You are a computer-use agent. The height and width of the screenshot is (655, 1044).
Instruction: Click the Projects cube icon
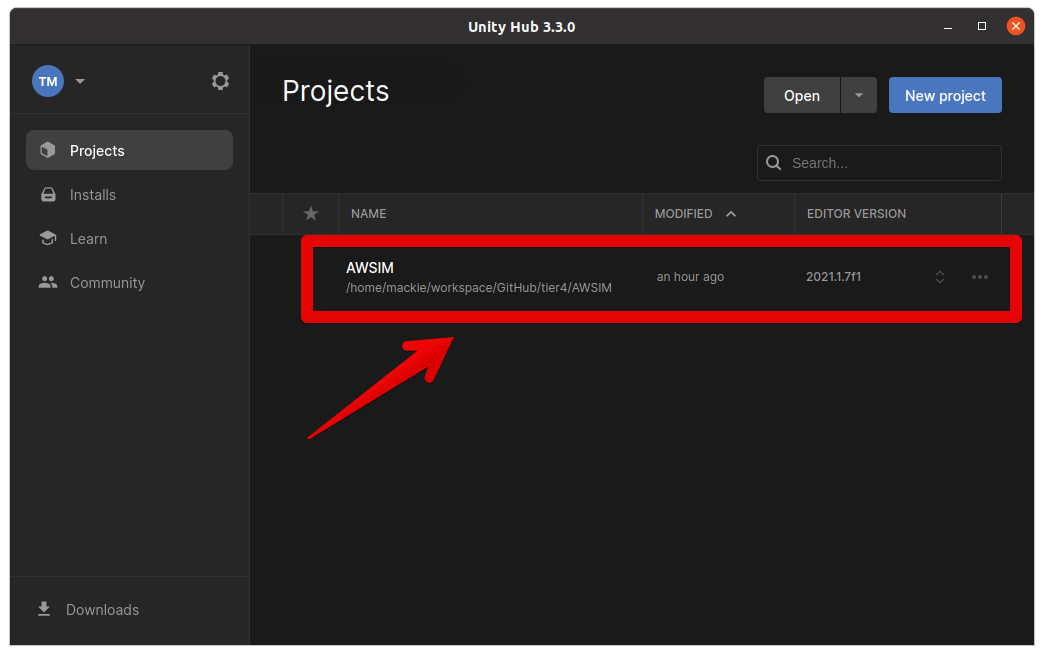pos(48,150)
